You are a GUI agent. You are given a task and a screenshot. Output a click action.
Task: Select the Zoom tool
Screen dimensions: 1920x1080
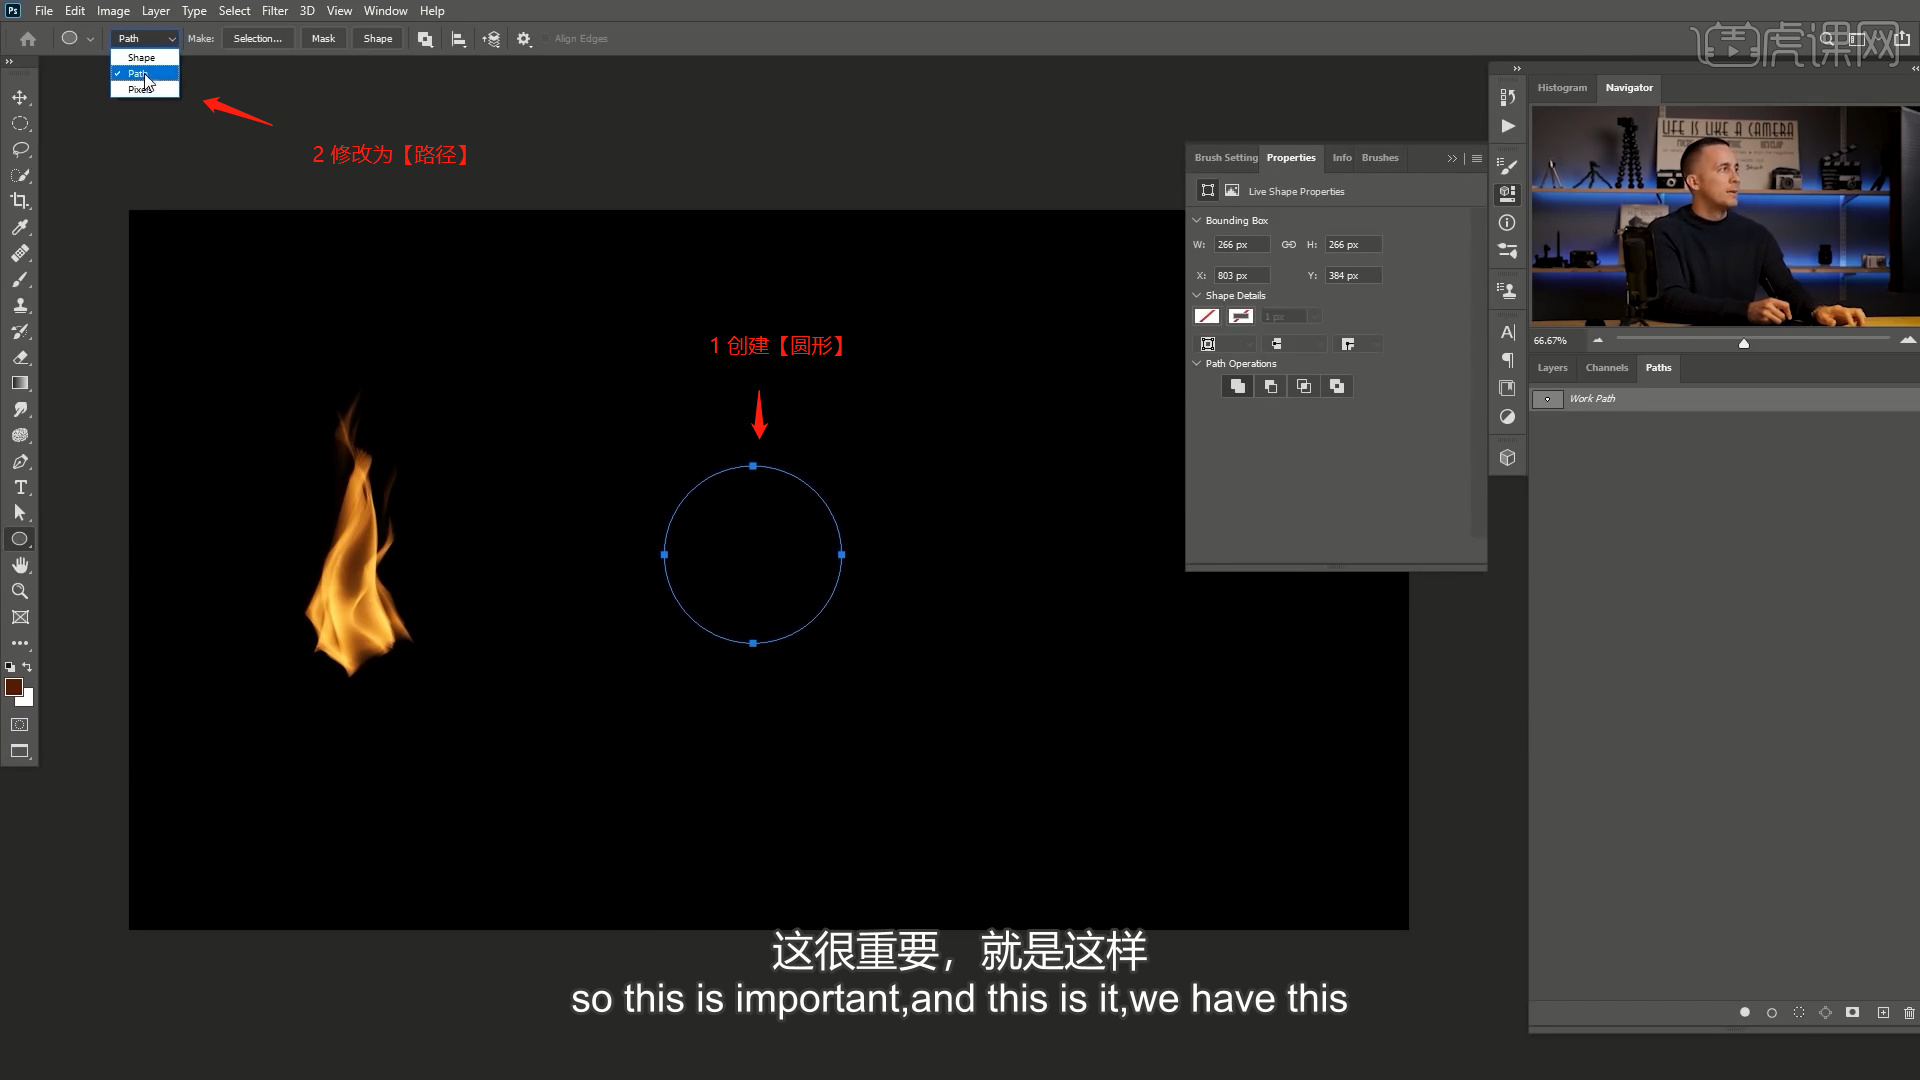pyautogui.click(x=20, y=591)
